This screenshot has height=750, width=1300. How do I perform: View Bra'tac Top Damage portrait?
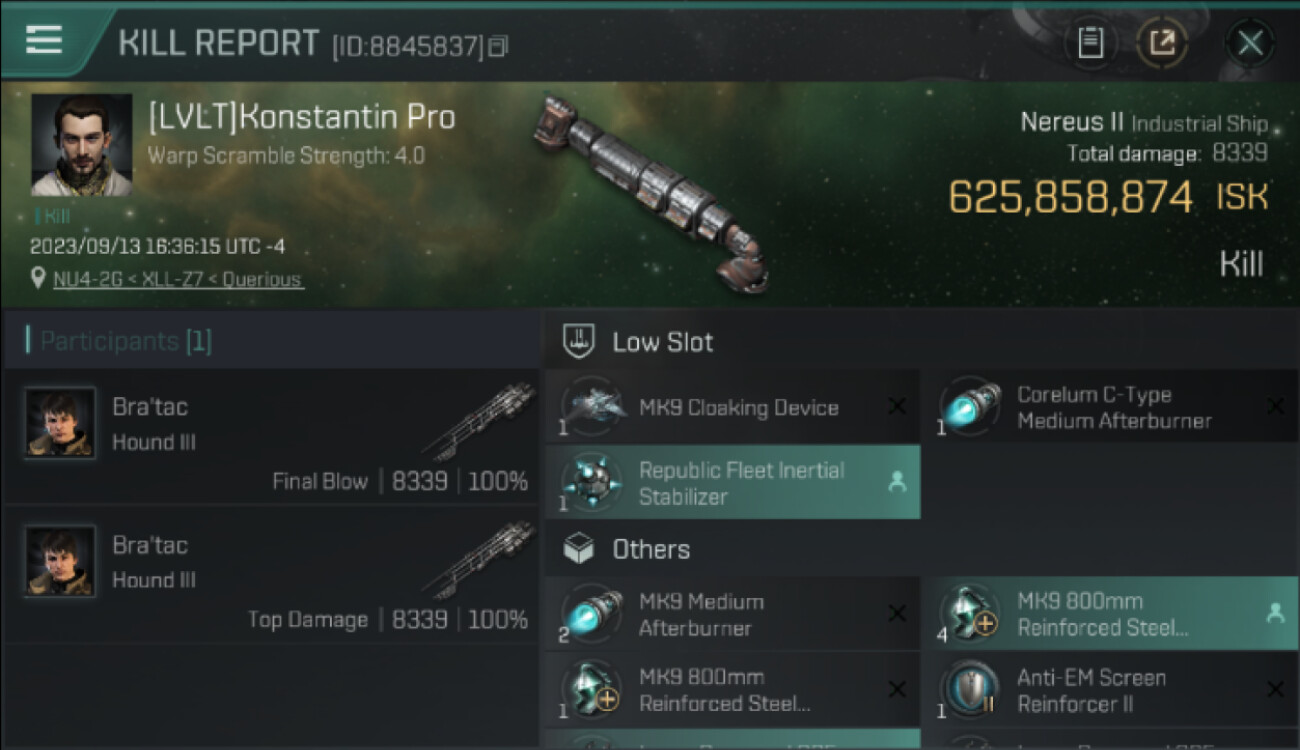[61, 560]
